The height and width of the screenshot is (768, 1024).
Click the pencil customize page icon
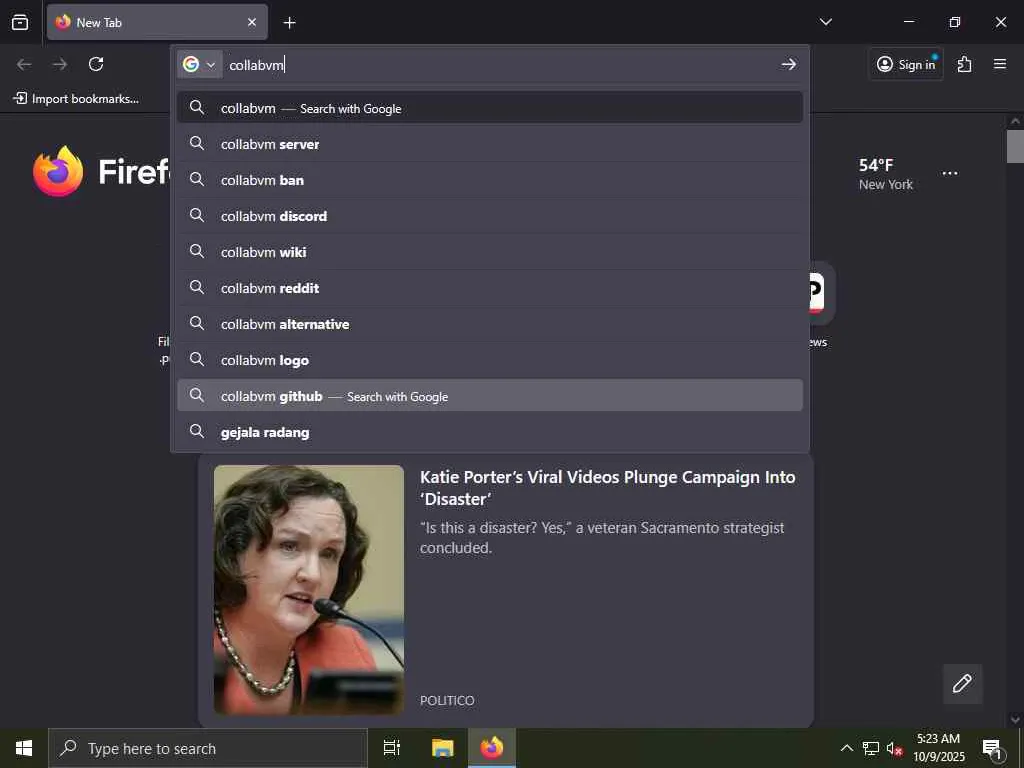pos(962,684)
